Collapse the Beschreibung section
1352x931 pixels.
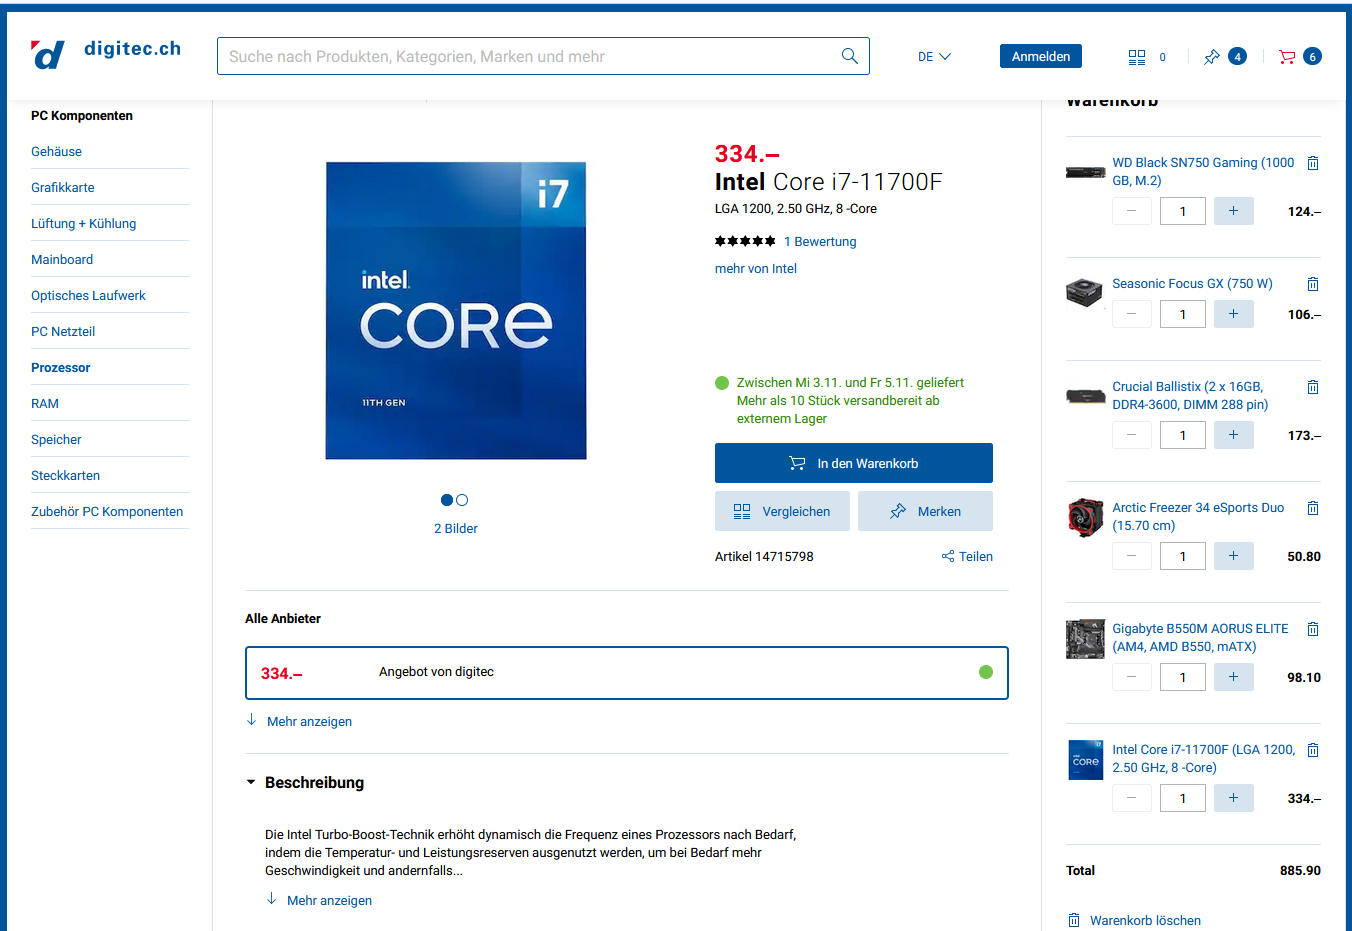point(305,783)
